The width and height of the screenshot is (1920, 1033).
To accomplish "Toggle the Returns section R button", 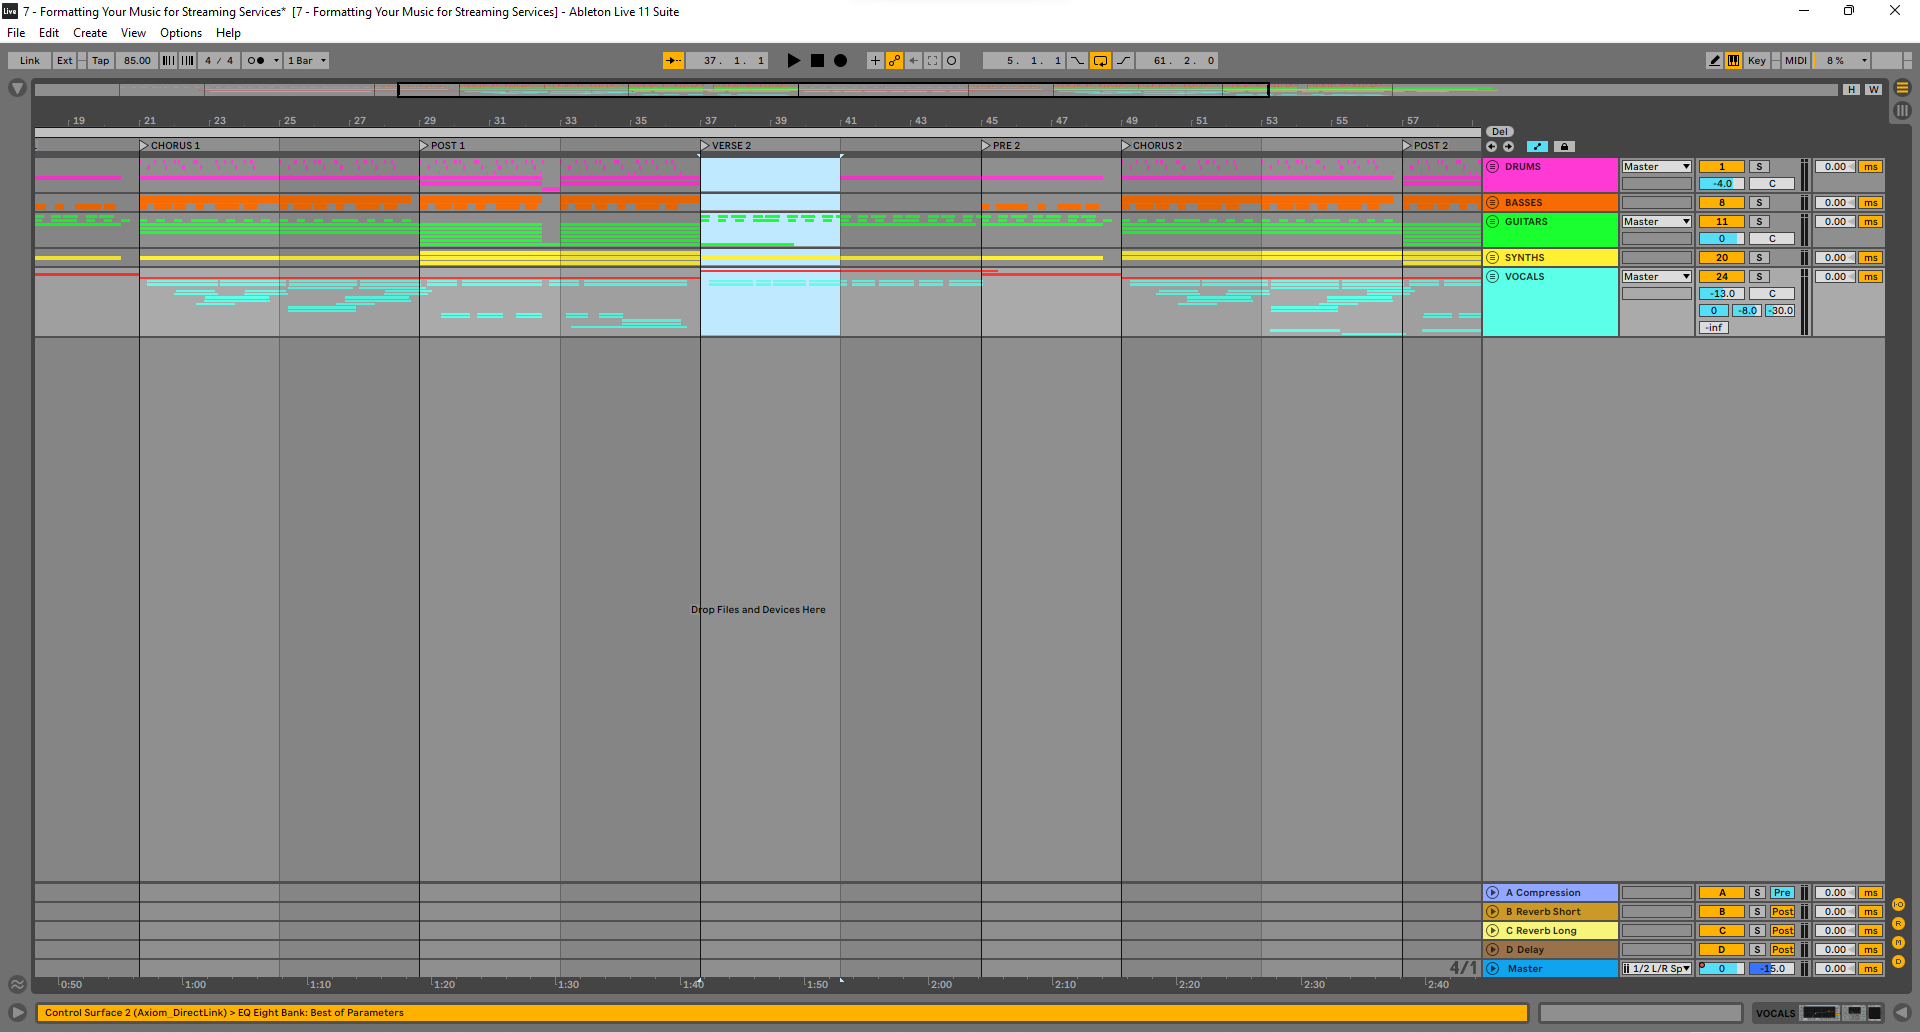I will click(x=1898, y=924).
